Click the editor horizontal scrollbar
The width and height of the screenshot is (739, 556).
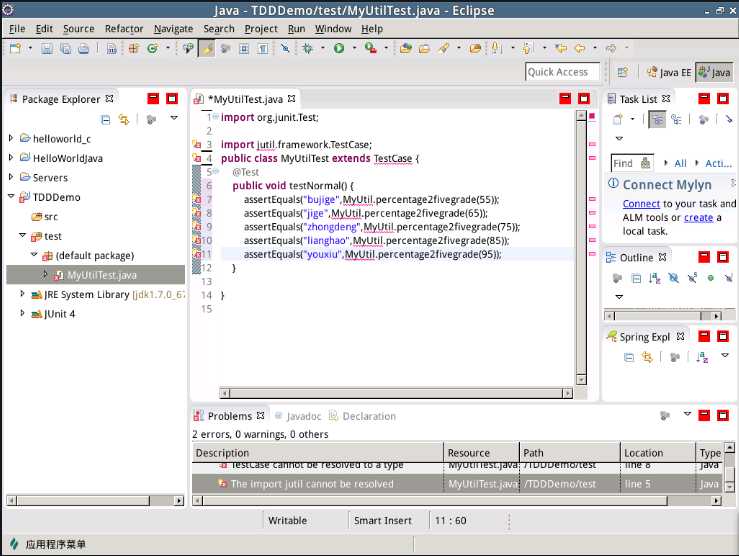pyautogui.click(x=396, y=393)
